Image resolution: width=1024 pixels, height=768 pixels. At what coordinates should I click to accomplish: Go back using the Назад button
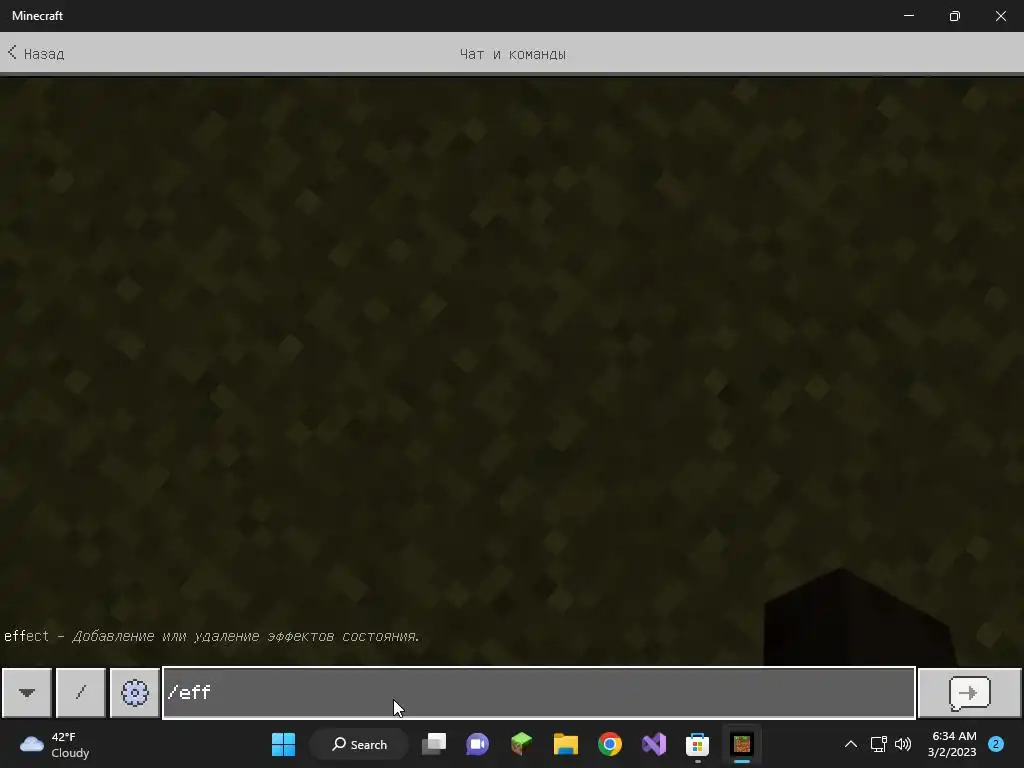(x=36, y=54)
